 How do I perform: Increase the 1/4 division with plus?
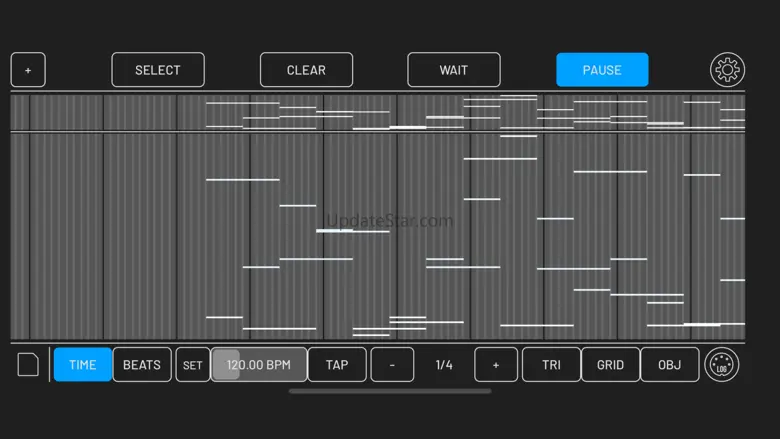[496, 365]
